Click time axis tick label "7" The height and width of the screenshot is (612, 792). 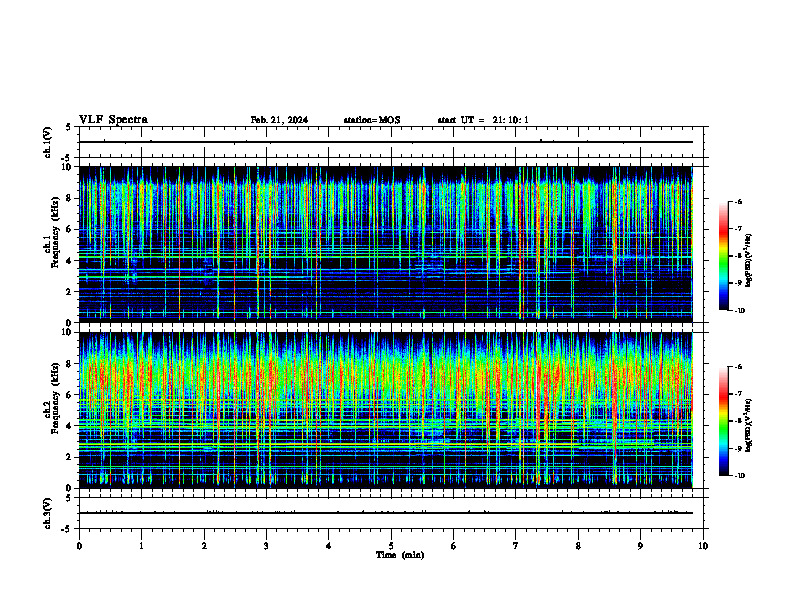(516, 546)
